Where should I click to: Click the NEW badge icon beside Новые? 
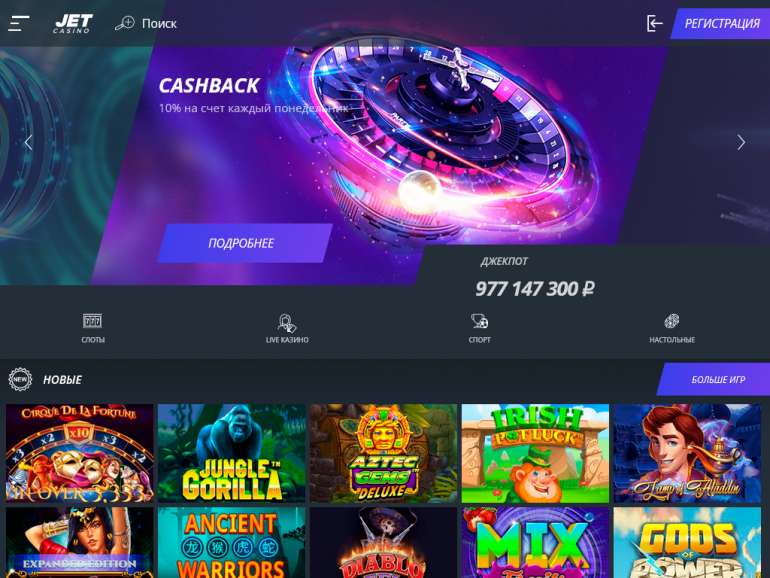tap(20, 379)
